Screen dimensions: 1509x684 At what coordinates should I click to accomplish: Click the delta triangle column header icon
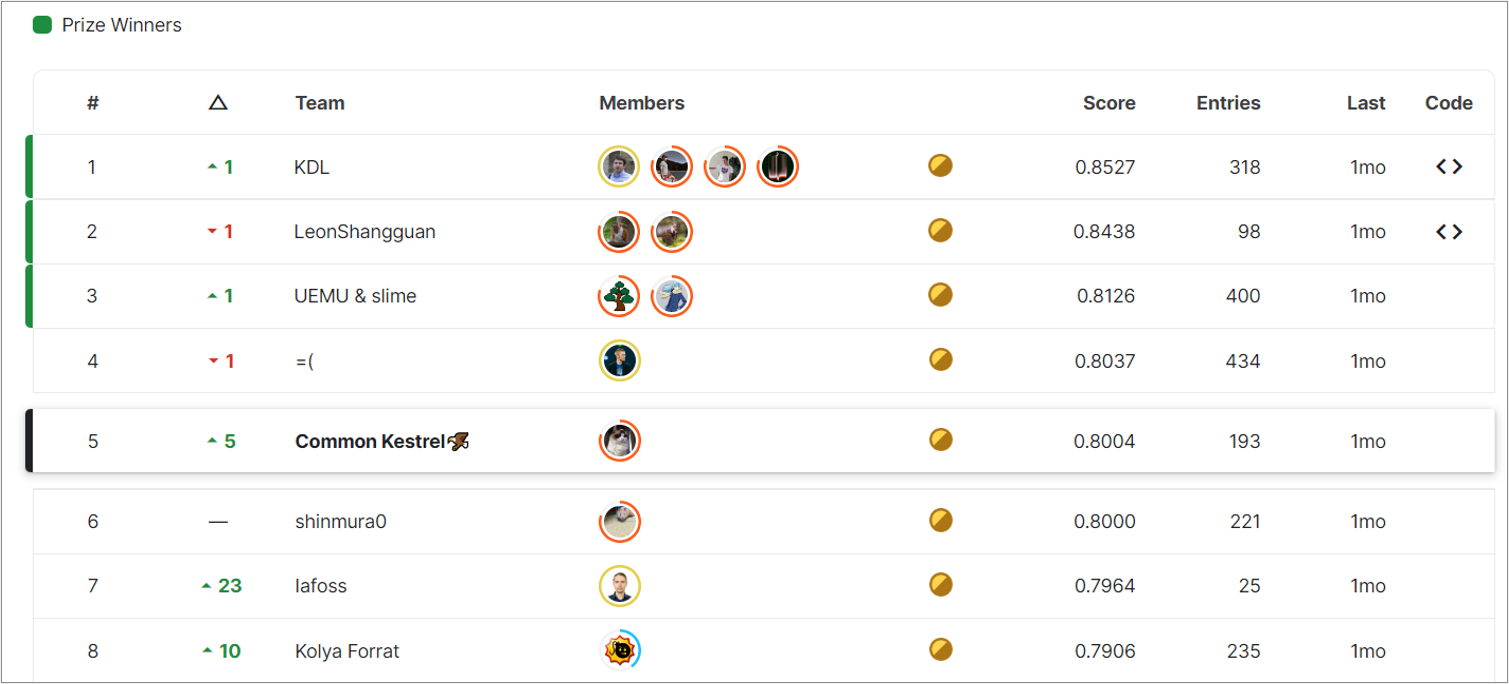[218, 103]
